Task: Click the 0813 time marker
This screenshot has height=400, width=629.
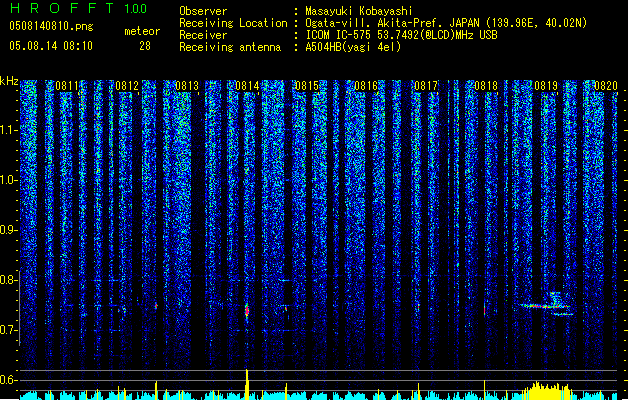Action: (187, 86)
